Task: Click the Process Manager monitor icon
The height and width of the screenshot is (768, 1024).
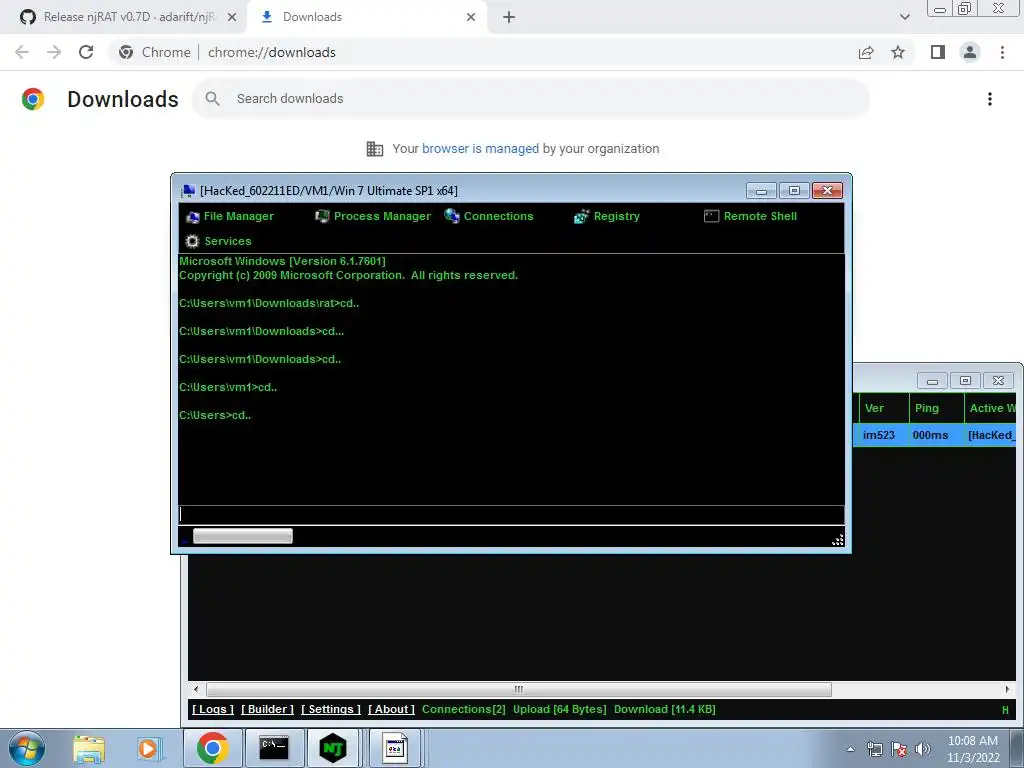Action: (322, 216)
